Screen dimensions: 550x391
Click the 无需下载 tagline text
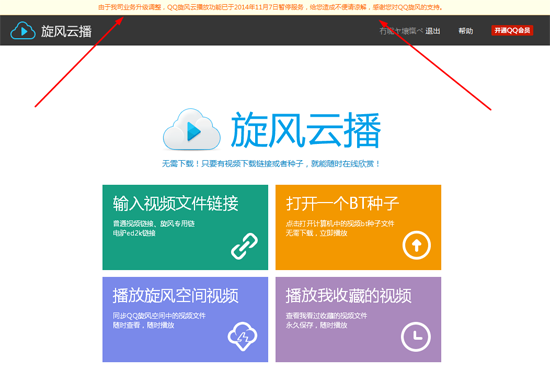tap(271, 163)
